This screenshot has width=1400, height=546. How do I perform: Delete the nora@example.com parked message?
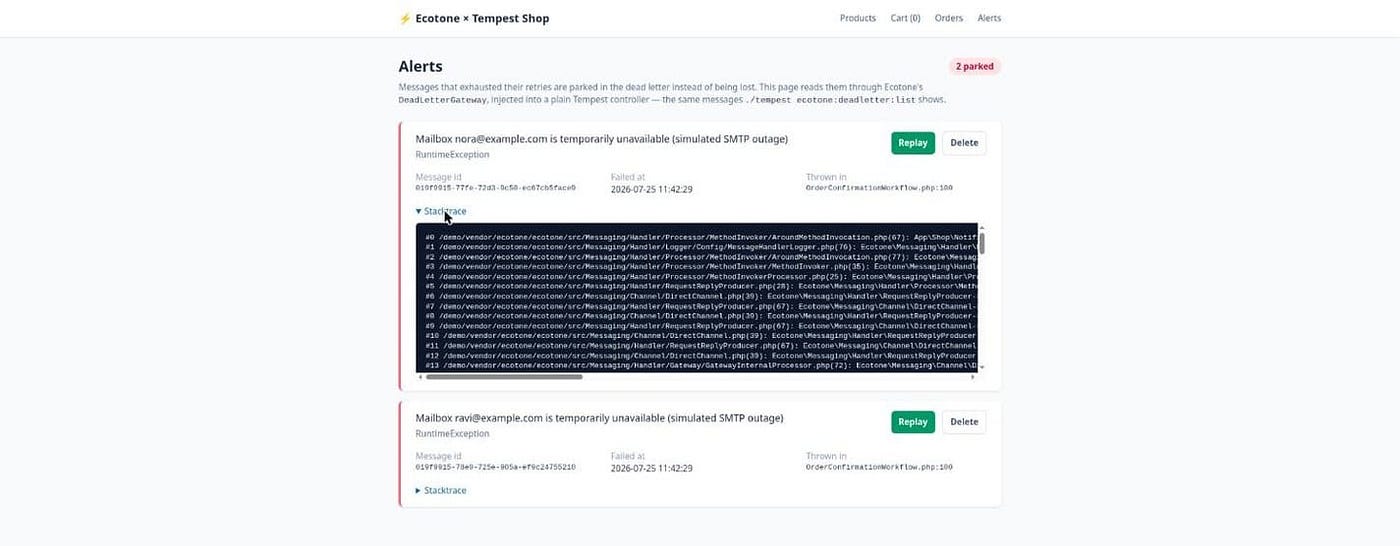(x=964, y=143)
